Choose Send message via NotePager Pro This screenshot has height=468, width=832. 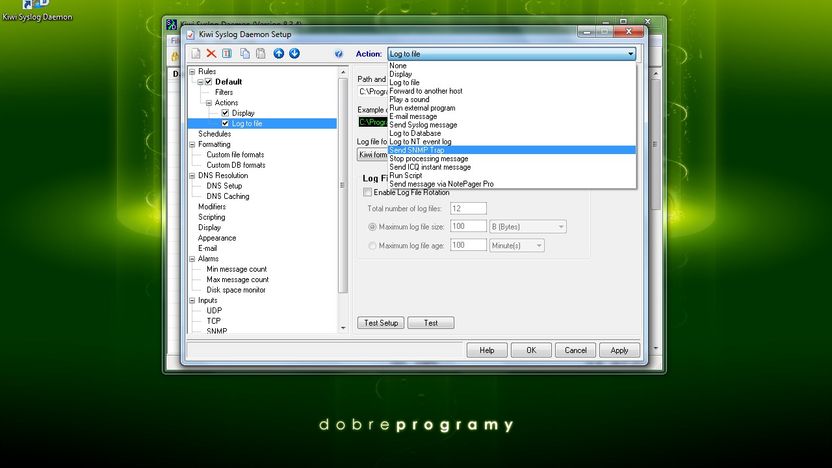tap(512, 184)
